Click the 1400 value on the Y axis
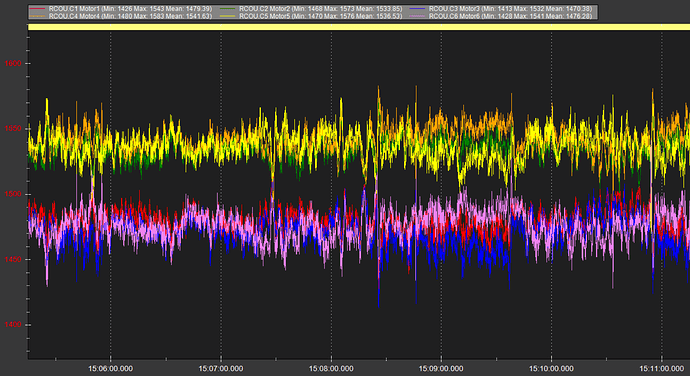 (13, 324)
